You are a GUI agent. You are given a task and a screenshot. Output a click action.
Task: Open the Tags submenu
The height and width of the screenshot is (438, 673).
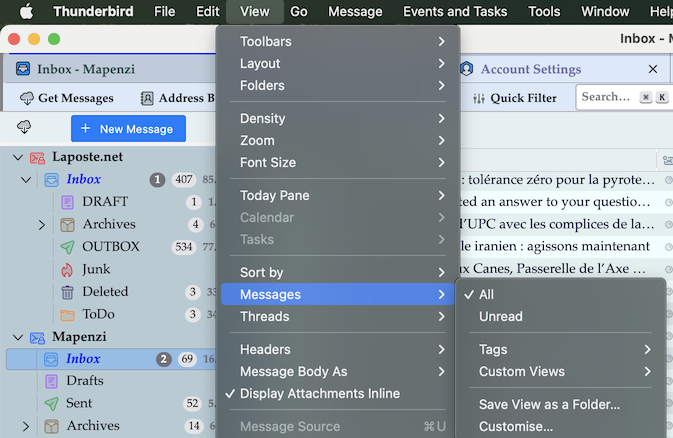coord(560,350)
